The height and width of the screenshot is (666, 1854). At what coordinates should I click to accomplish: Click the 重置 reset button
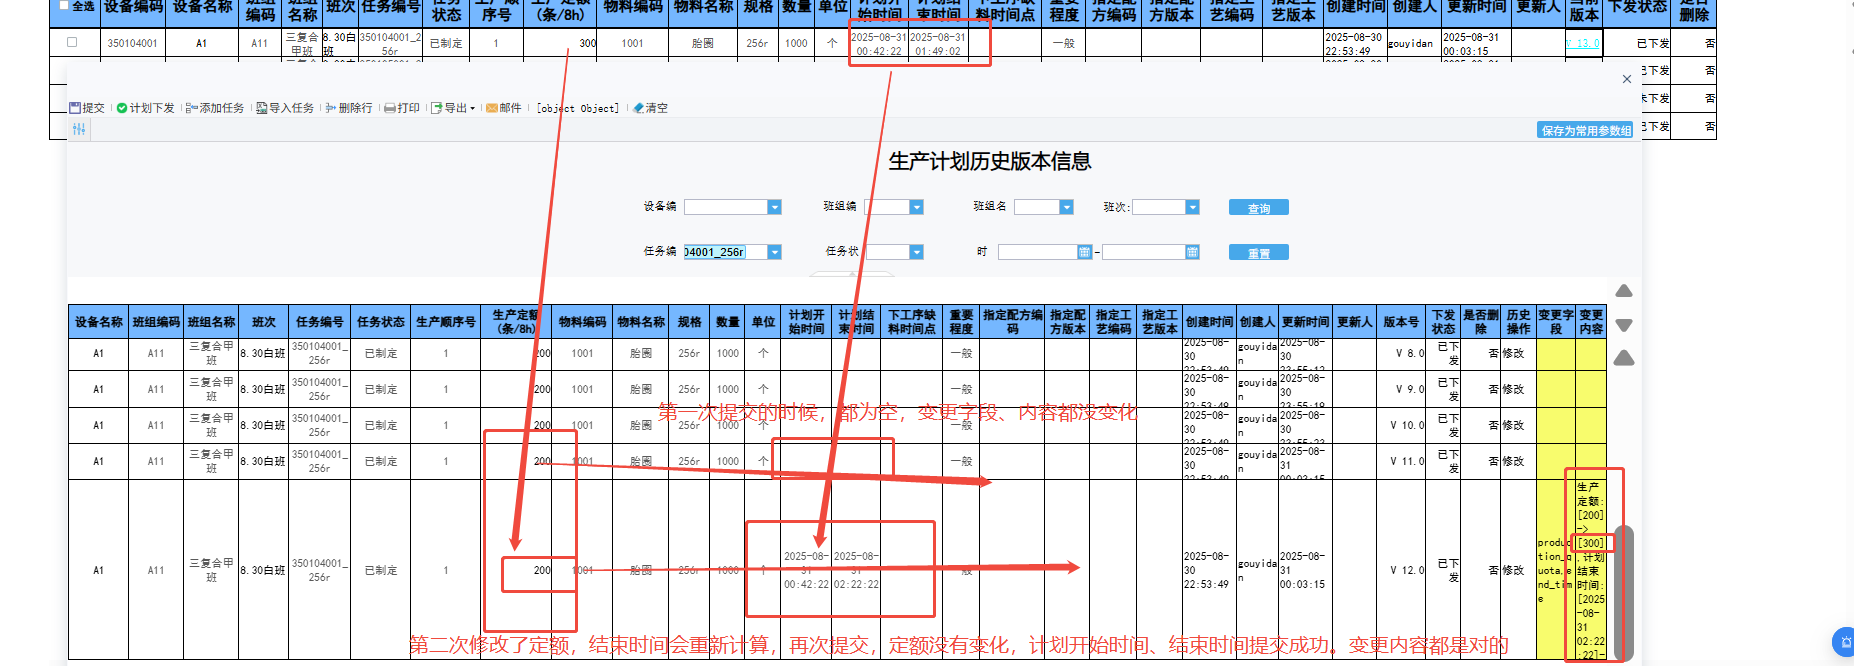[x=1258, y=252]
